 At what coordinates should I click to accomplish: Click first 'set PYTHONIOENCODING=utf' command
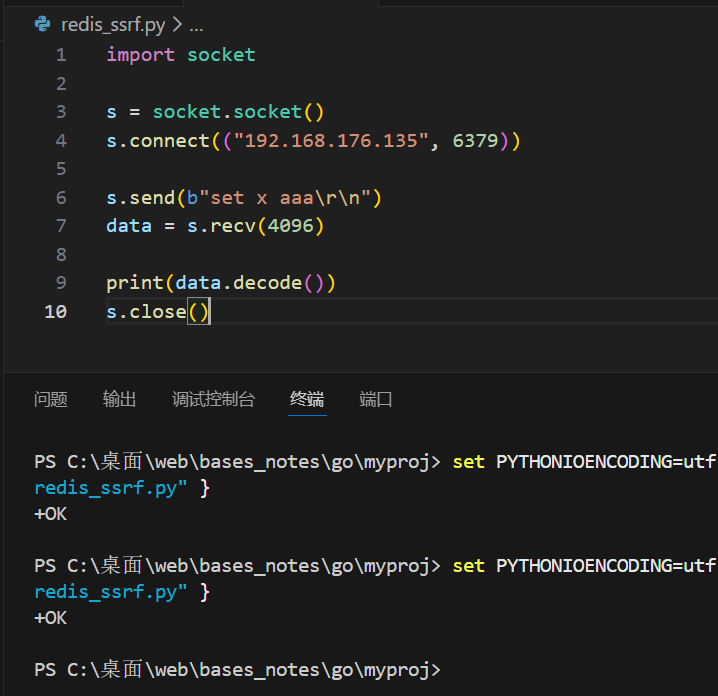tap(584, 462)
